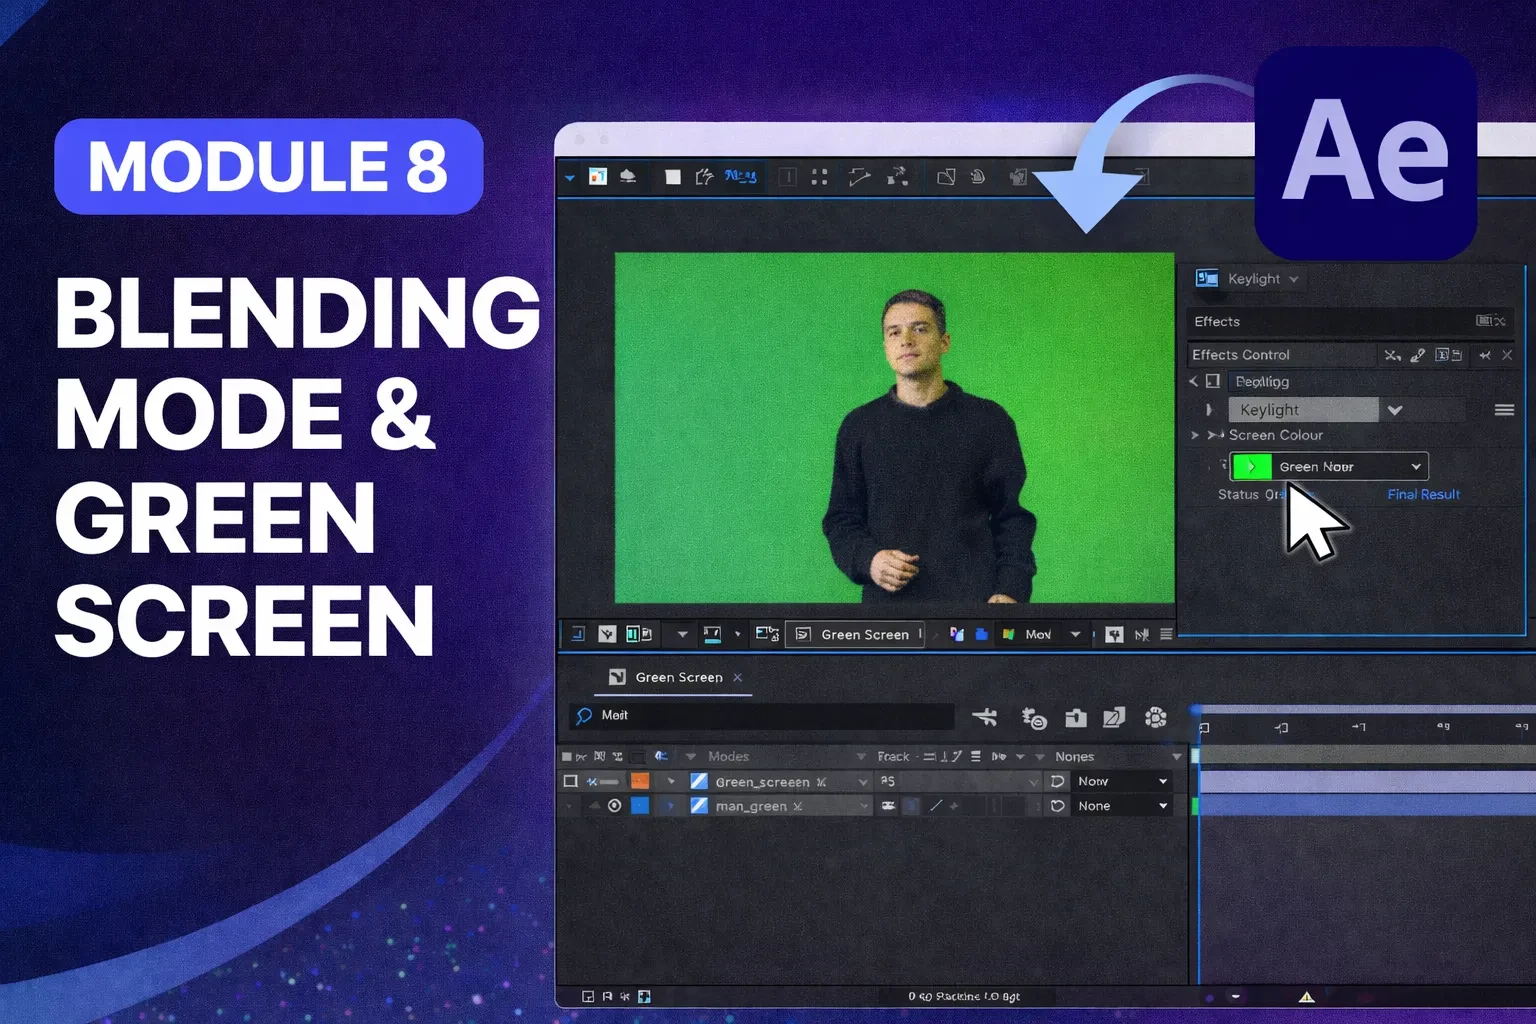Viewport: 1536px width, 1024px height.
Task: Click the pin icon in Effects Control header
Action: 1485,355
